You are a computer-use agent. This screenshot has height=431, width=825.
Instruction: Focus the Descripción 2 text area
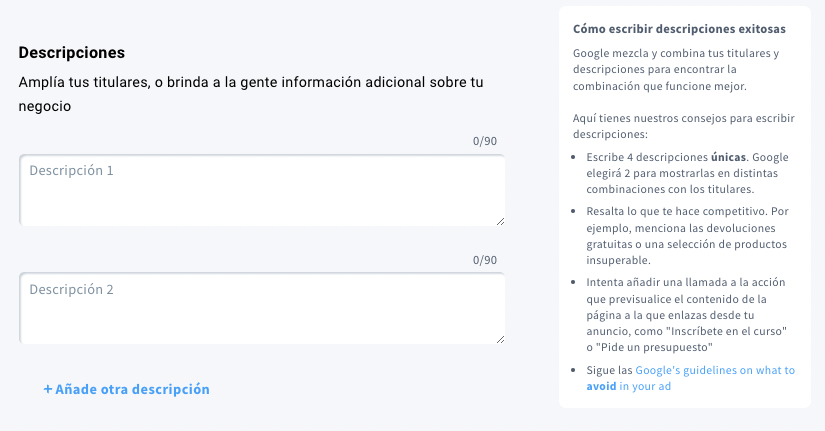pos(262,309)
